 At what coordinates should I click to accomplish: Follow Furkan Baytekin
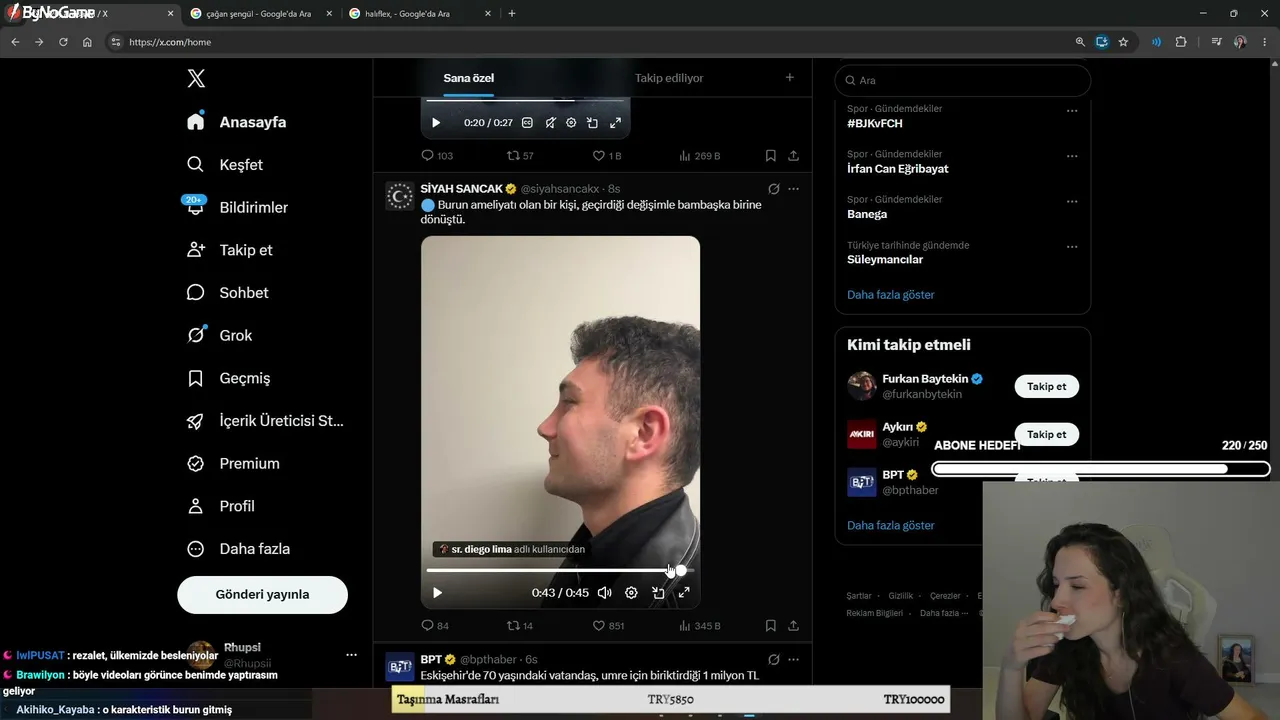[1047, 387]
